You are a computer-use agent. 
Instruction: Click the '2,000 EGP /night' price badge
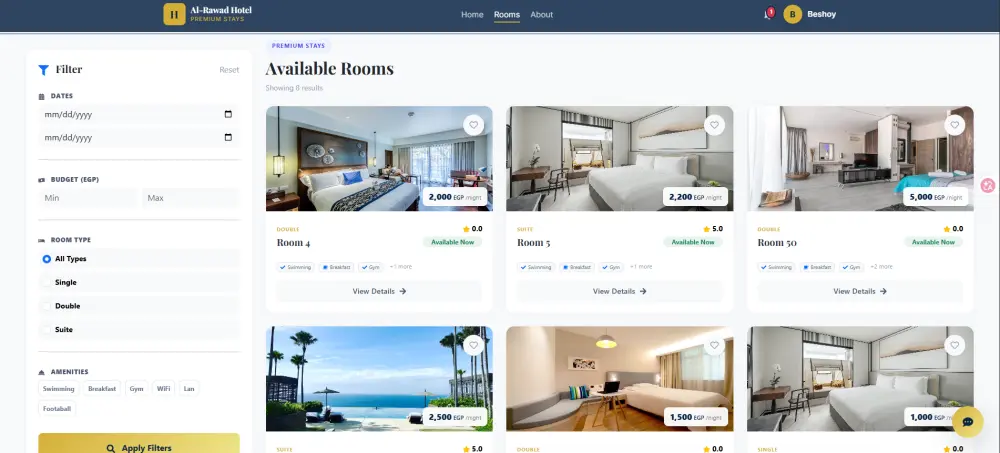[x=455, y=197]
